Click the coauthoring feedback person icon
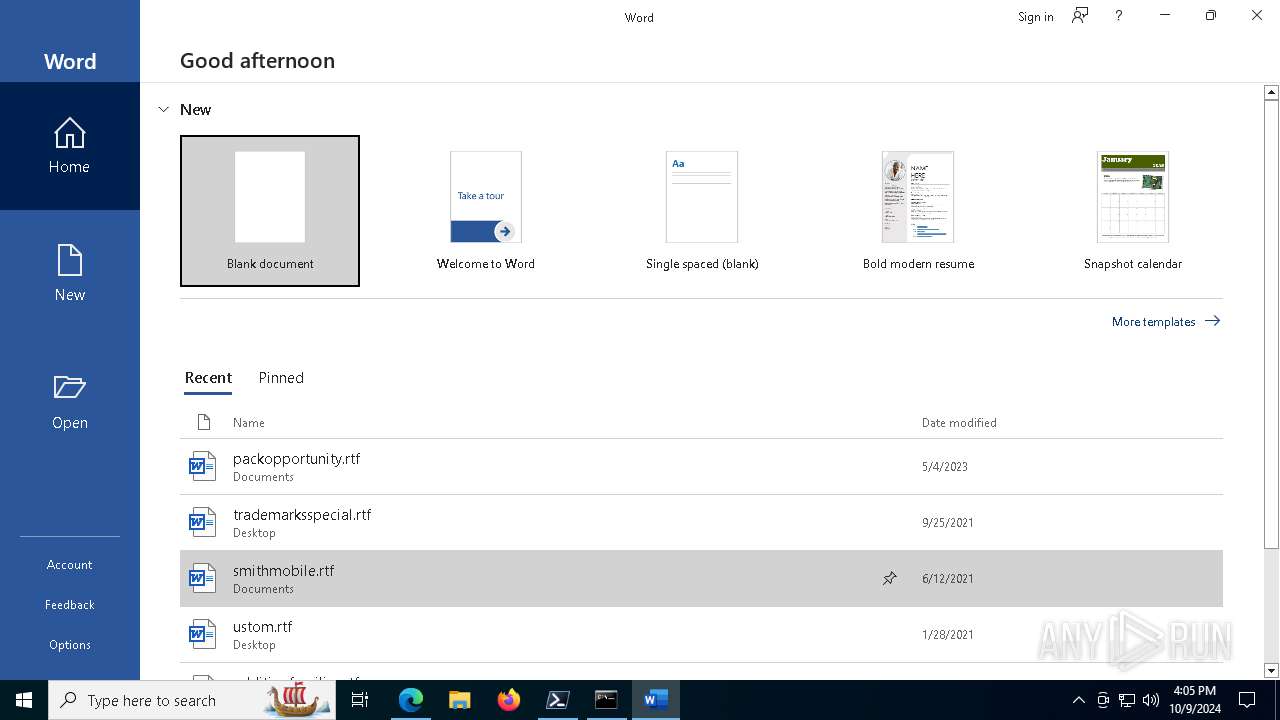The height and width of the screenshot is (720, 1280). pyautogui.click(x=1080, y=16)
